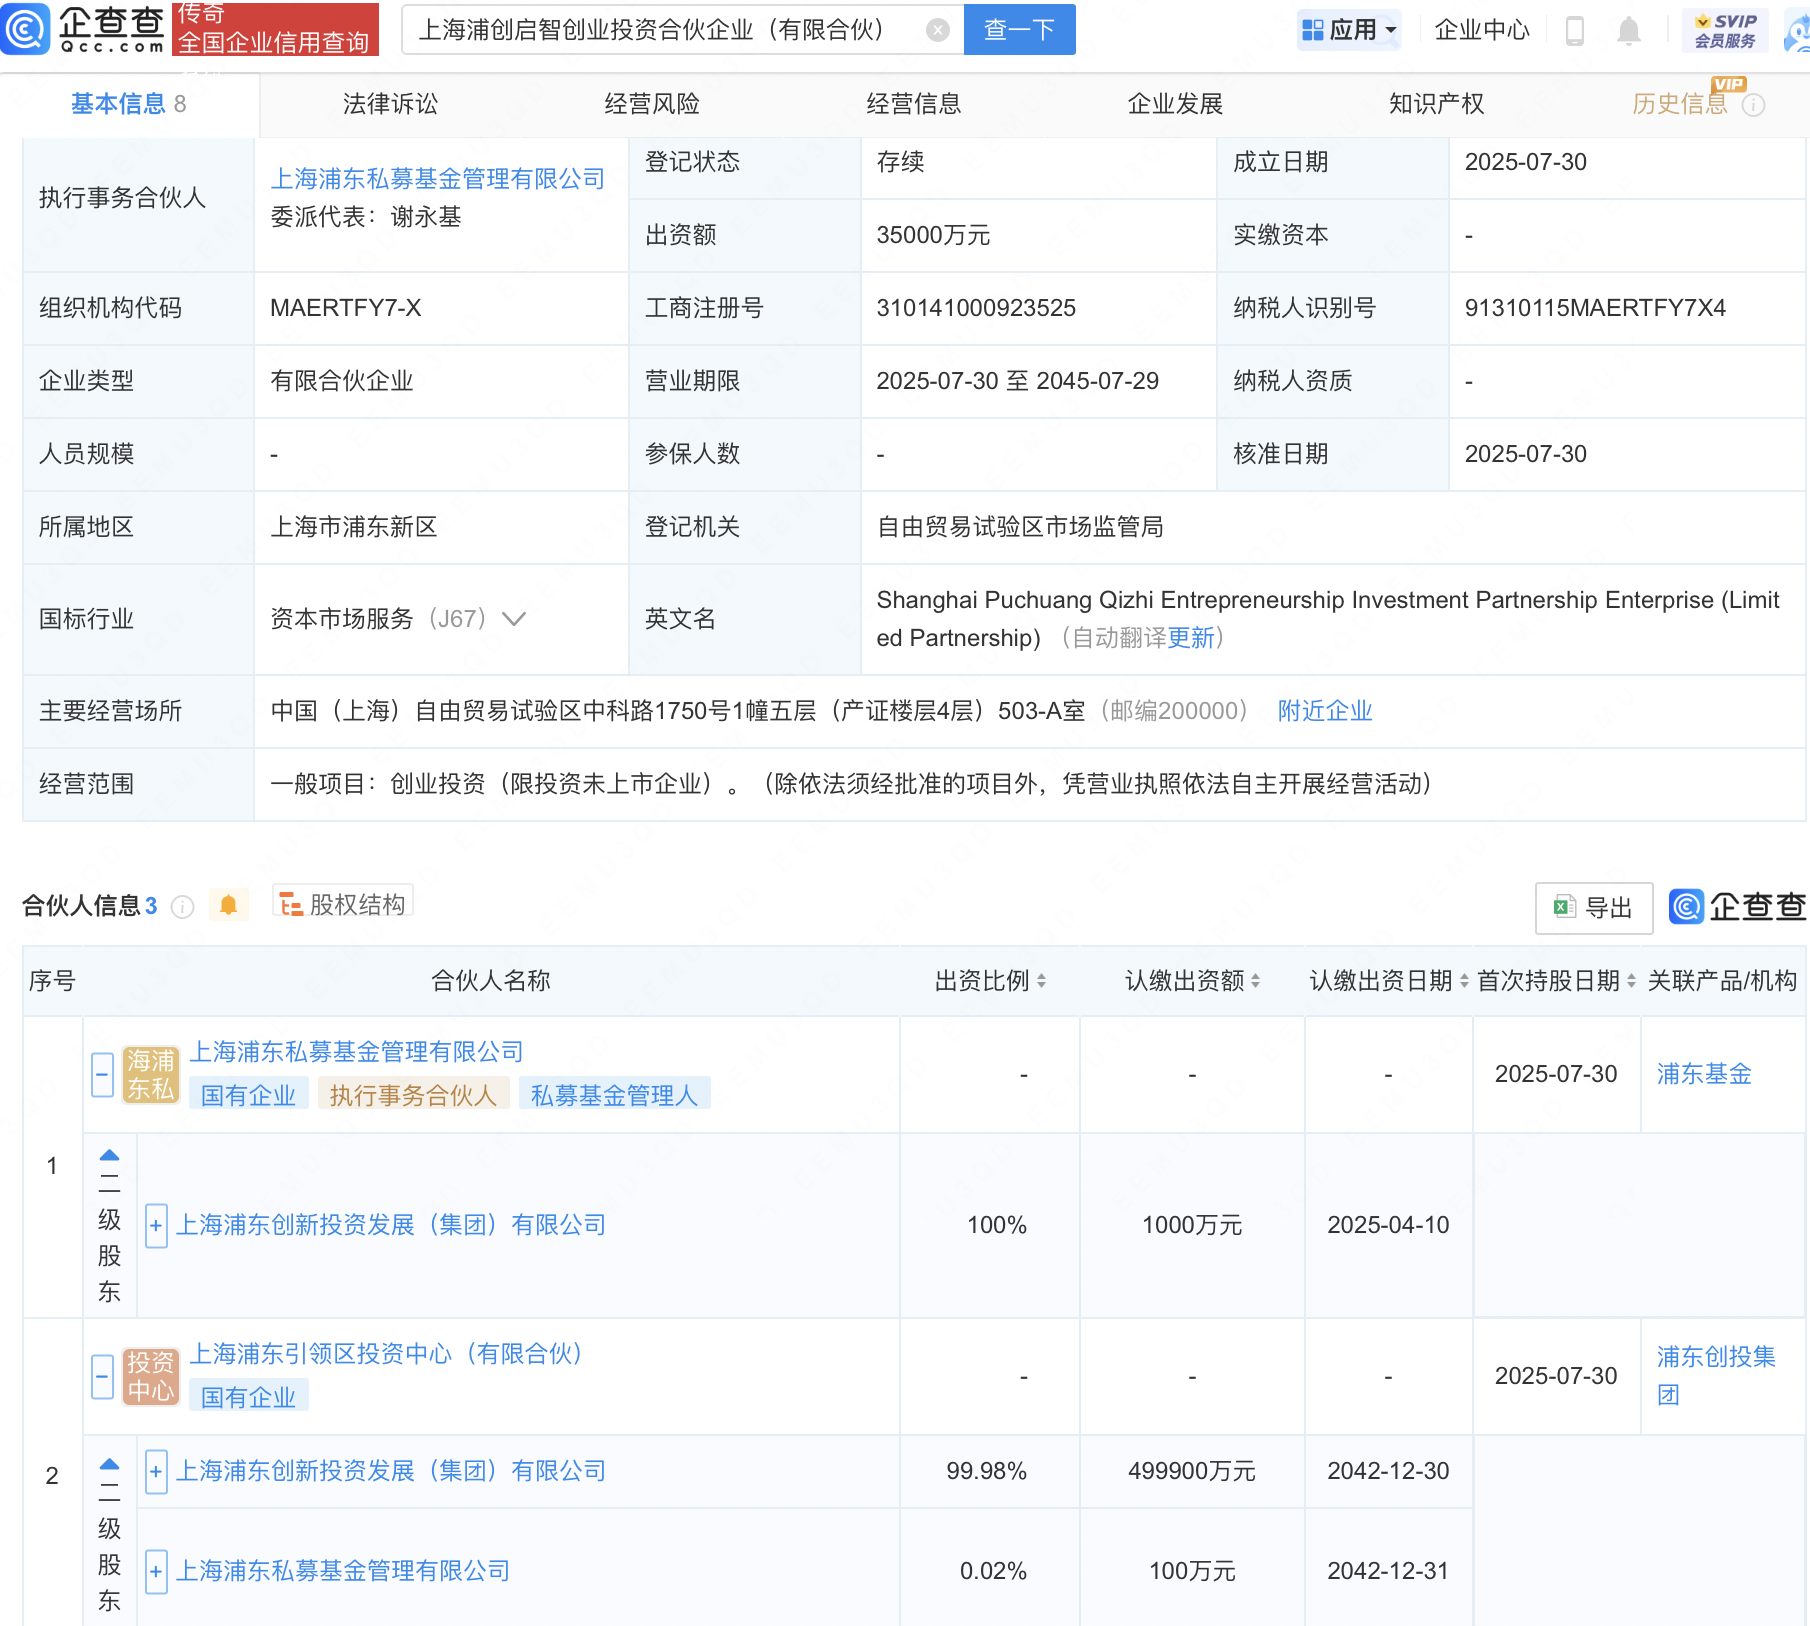Viewport: 1810px width, 1626px height.
Task: Select registration number 310141000923525
Action: 976,308
